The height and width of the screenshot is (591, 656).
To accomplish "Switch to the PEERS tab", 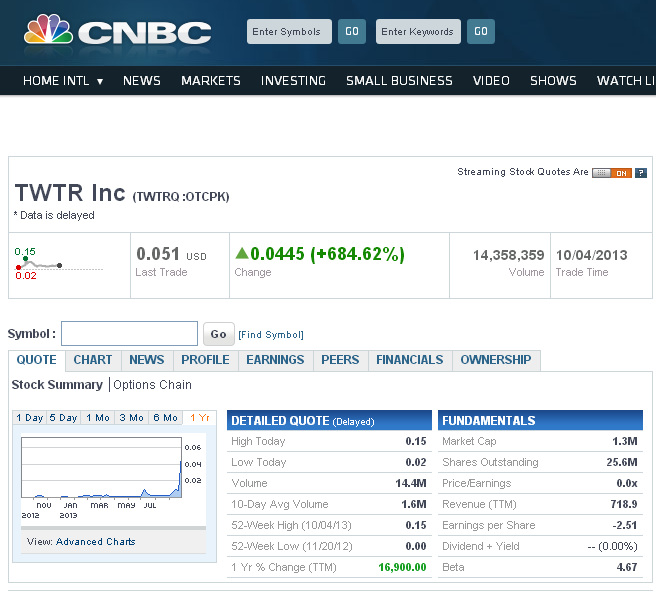I will pos(340,360).
